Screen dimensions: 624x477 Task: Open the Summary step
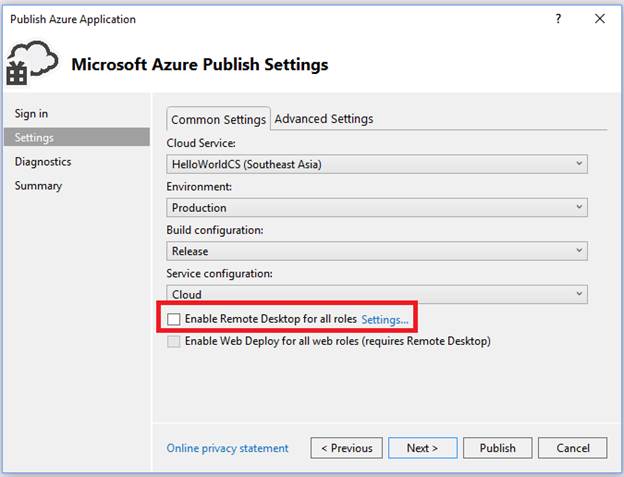point(38,186)
